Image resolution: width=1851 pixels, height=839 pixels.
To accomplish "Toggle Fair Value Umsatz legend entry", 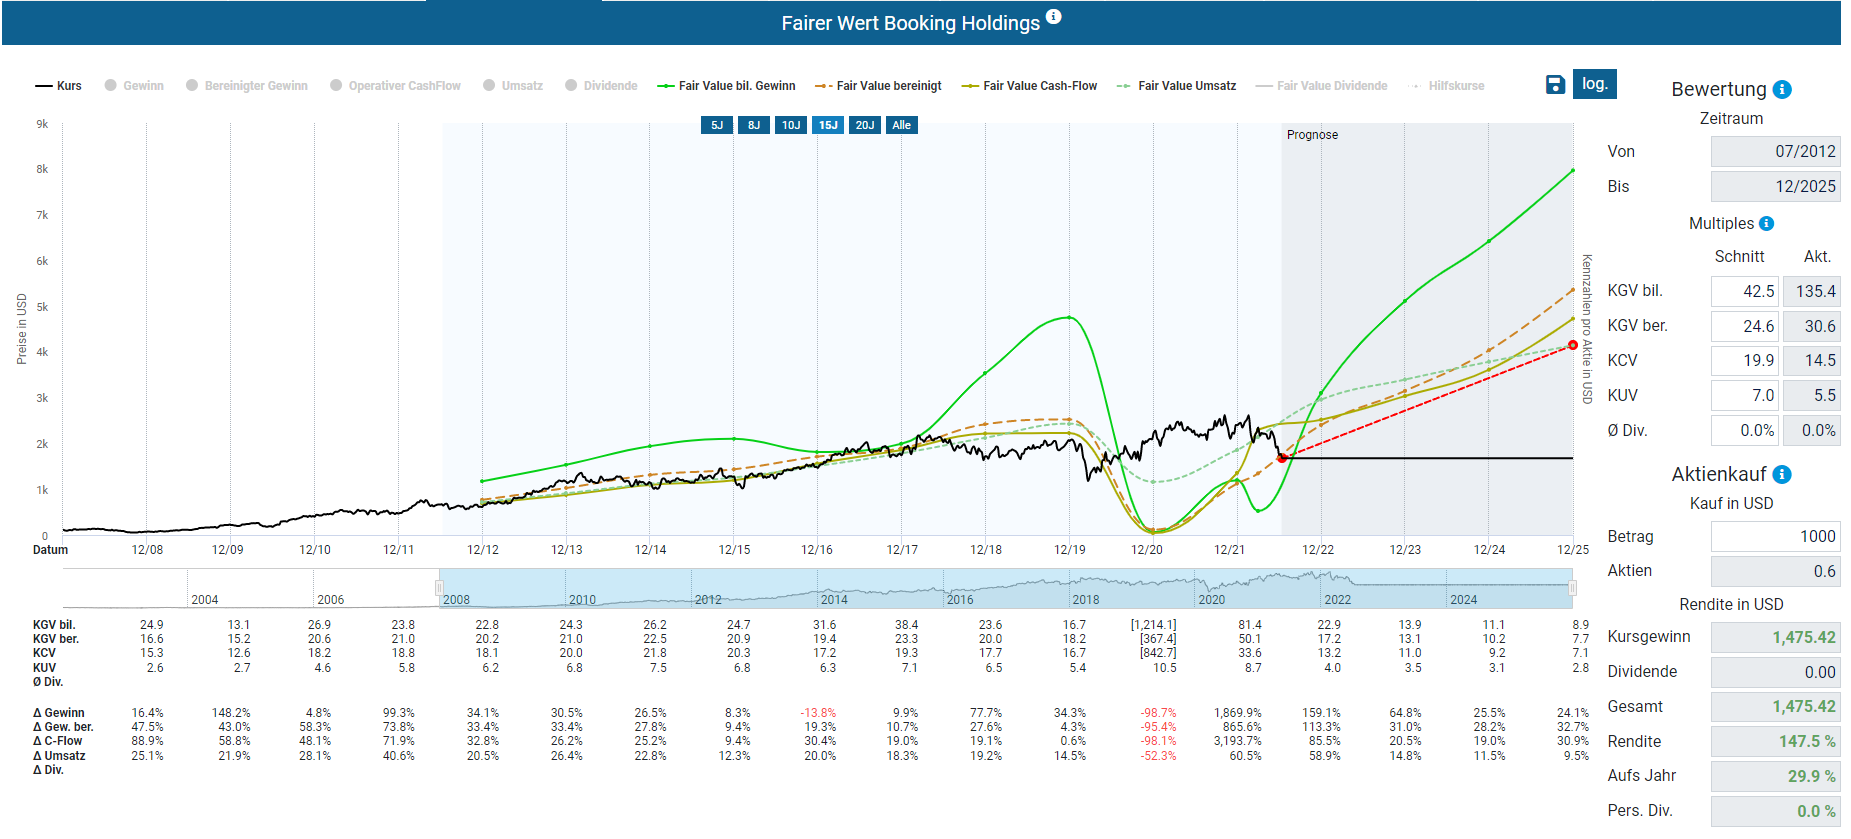I will (x=1176, y=86).
